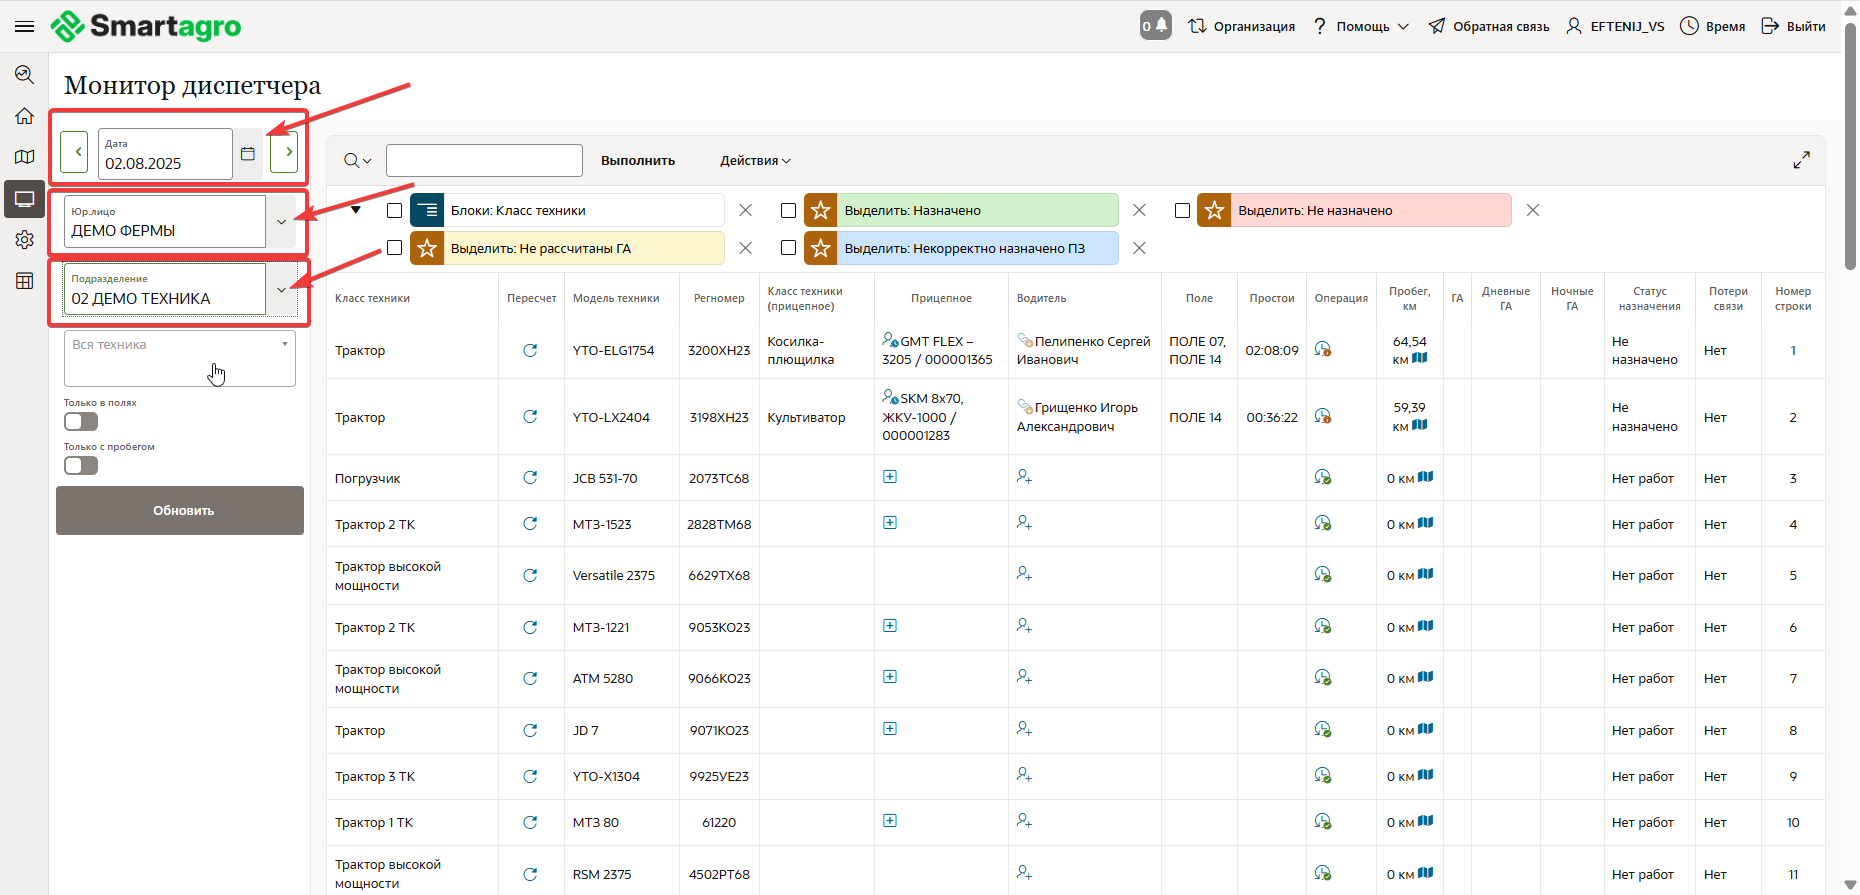The height and width of the screenshot is (895, 1860).
Task: Open the settings gear in sidebar
Action: (24, 240)
